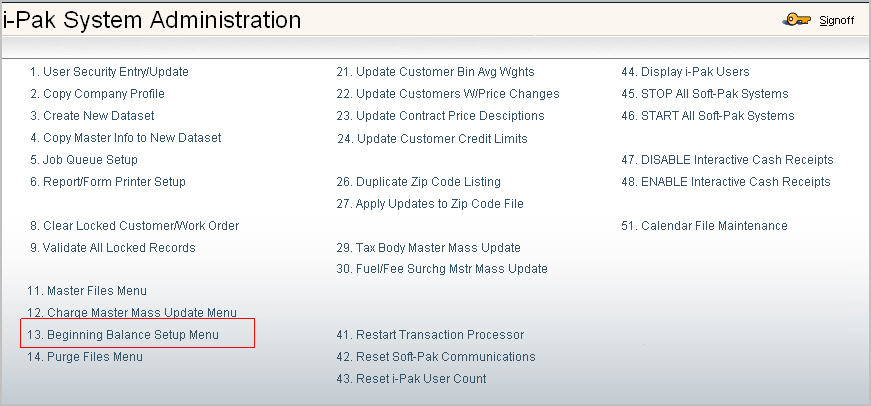
Task: Select ENABLE Interactive Cash Receipts
Action: [x=726, y=182]
